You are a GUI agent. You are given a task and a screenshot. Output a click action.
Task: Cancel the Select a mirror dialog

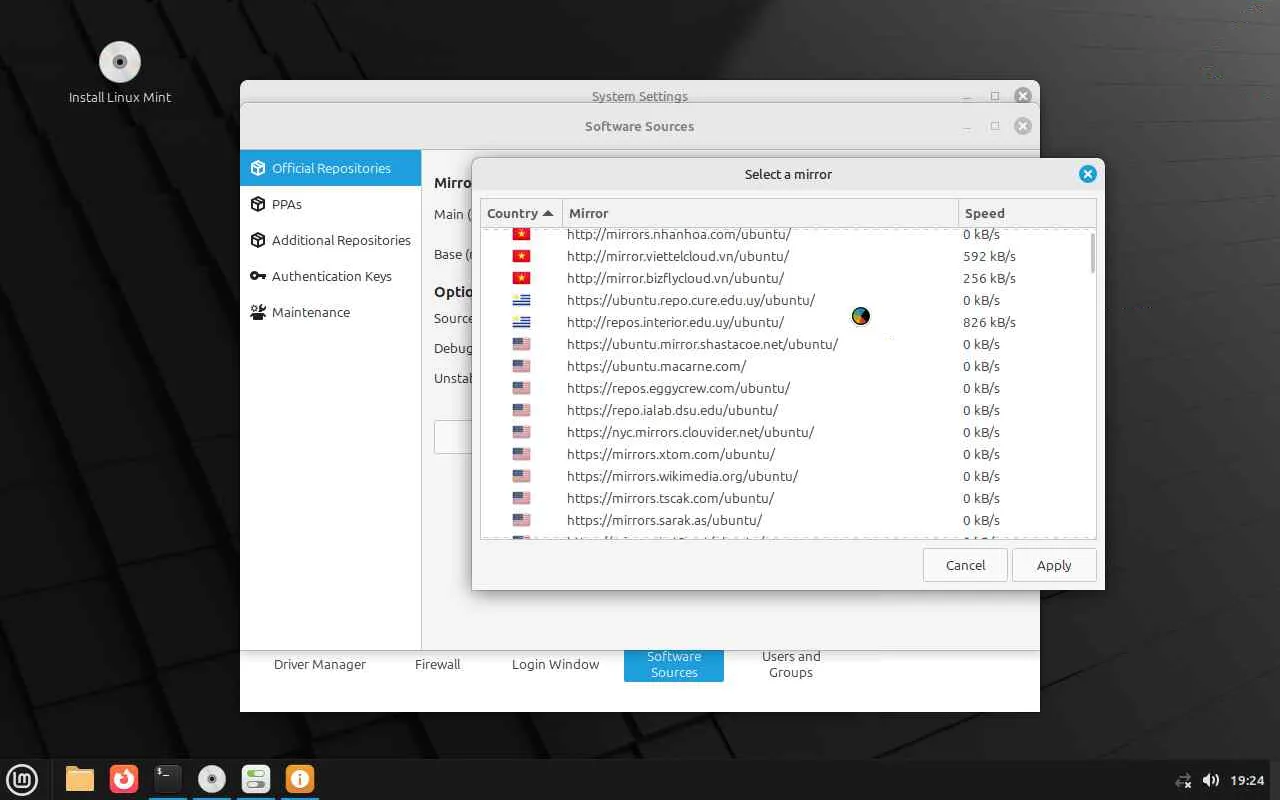[x=966, y=565]
